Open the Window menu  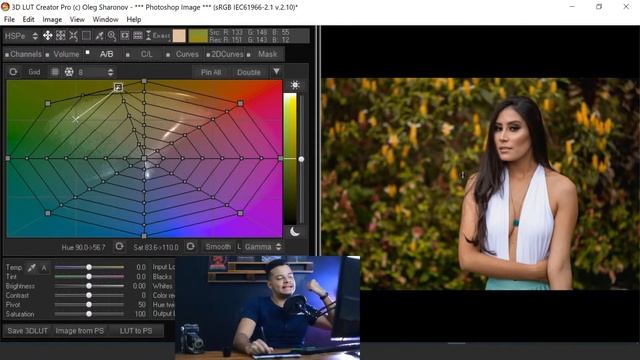(x=105, y=19)
